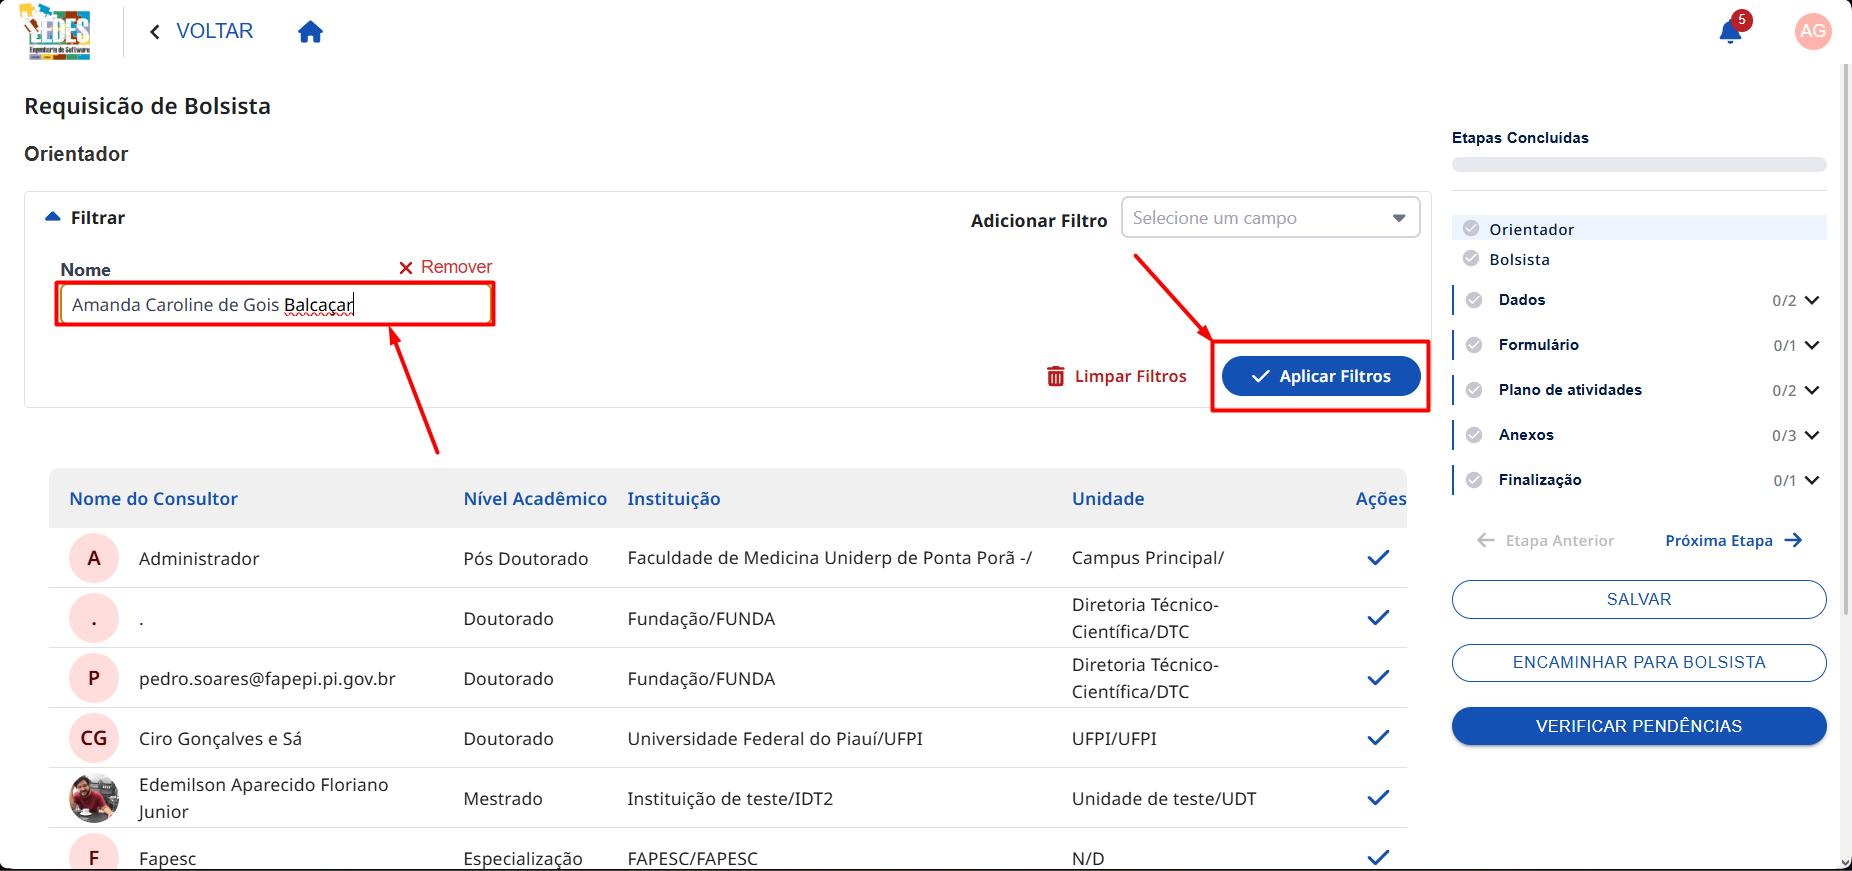The image size is (1852, 871).
Task: Open the AG user avatar menu
Action: click(x=1813, y=31)
